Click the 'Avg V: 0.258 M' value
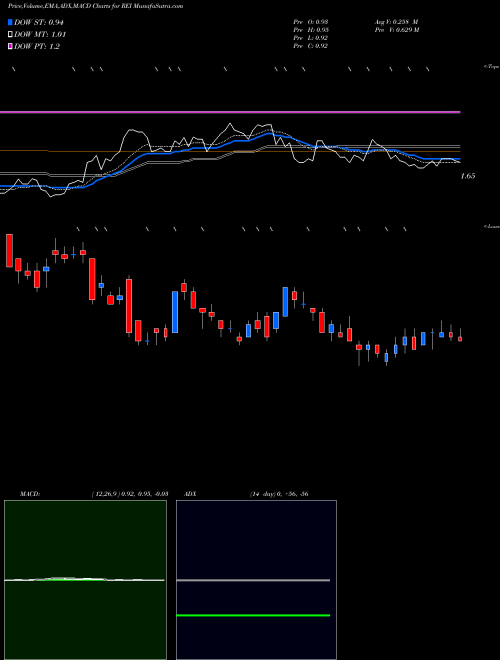The height and width of the screenshot is (660, 500). 396,22
